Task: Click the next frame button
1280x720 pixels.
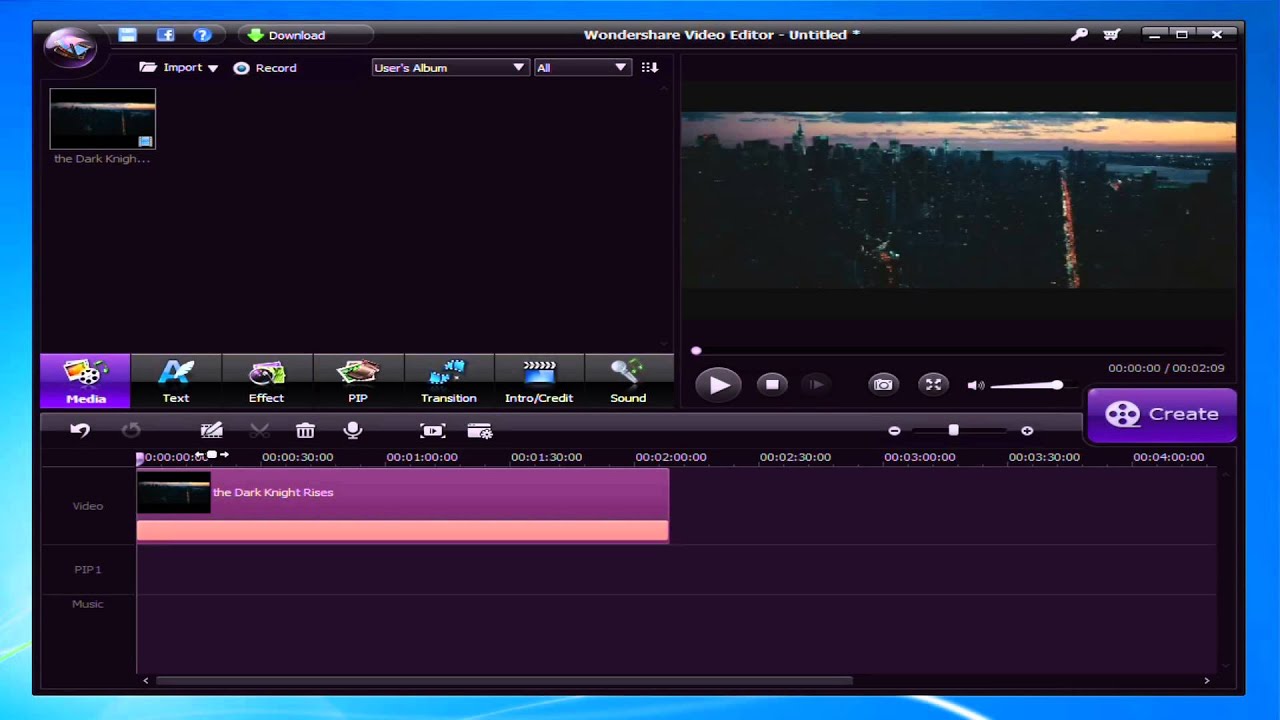Action: pyautogui.click(x=816, y=384)
